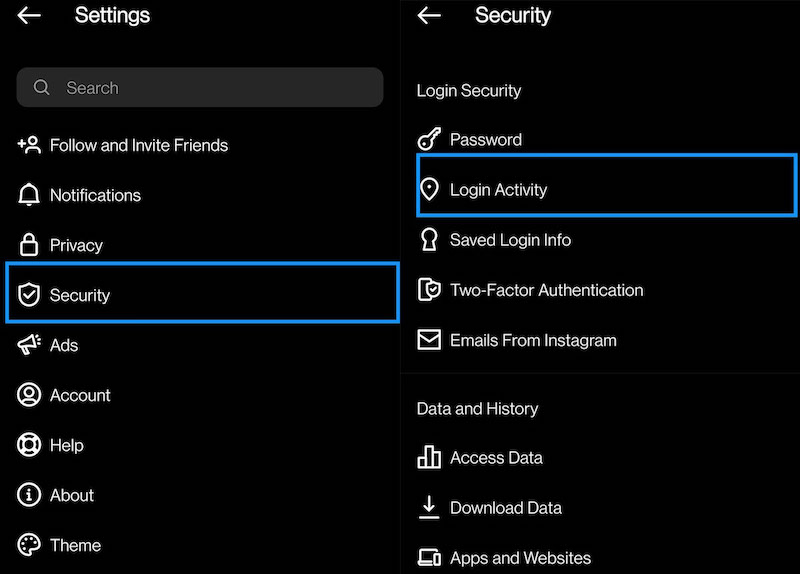Screen dimensions: 800x574
Task: Select Access Data under Data and History
Action: pyautogui.click(x=496, y=458)
